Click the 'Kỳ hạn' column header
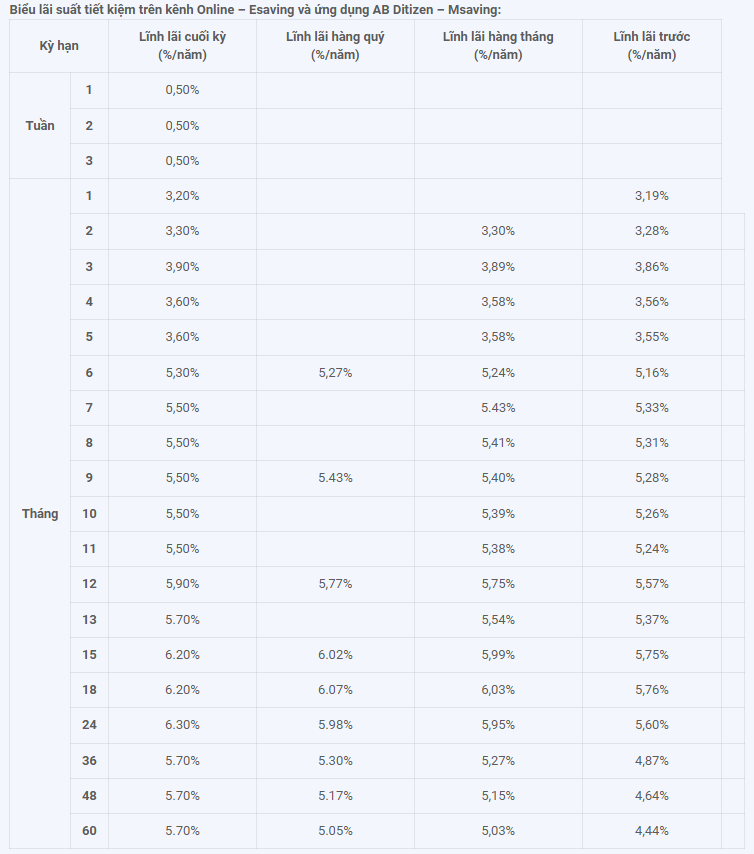 tap(59, 46)
